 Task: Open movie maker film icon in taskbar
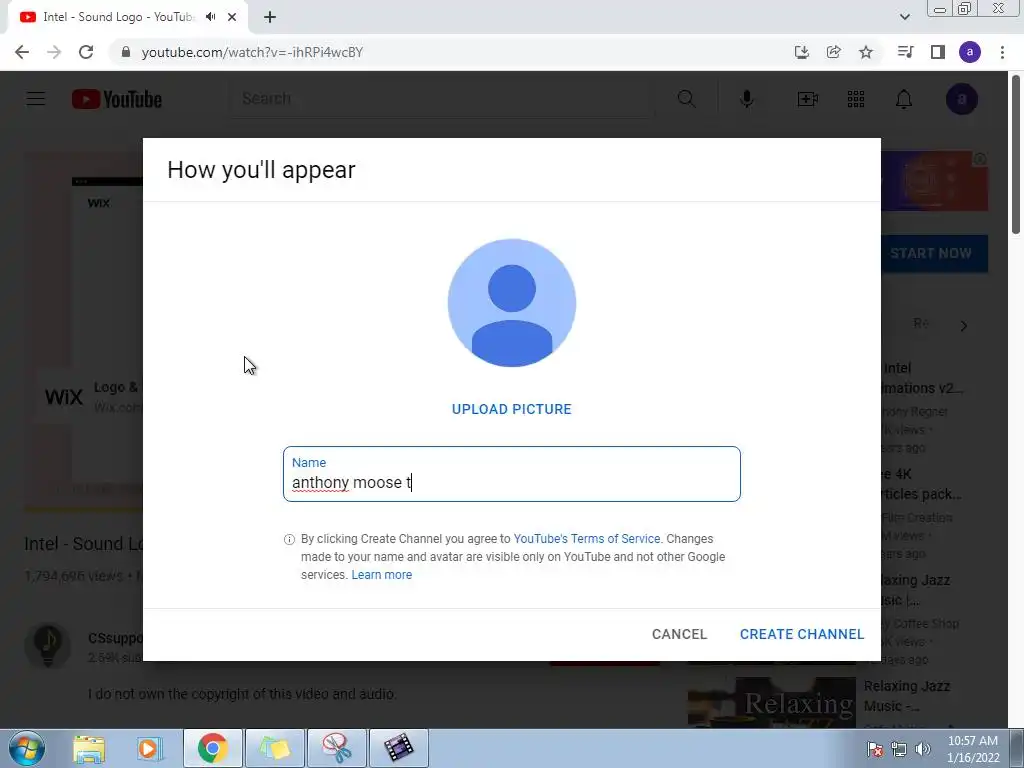pos(399,748)
